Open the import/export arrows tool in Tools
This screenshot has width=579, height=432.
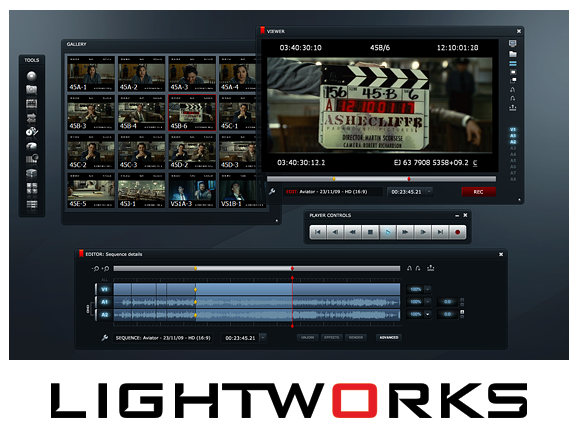pyautogui.click(x=32, y=118)
